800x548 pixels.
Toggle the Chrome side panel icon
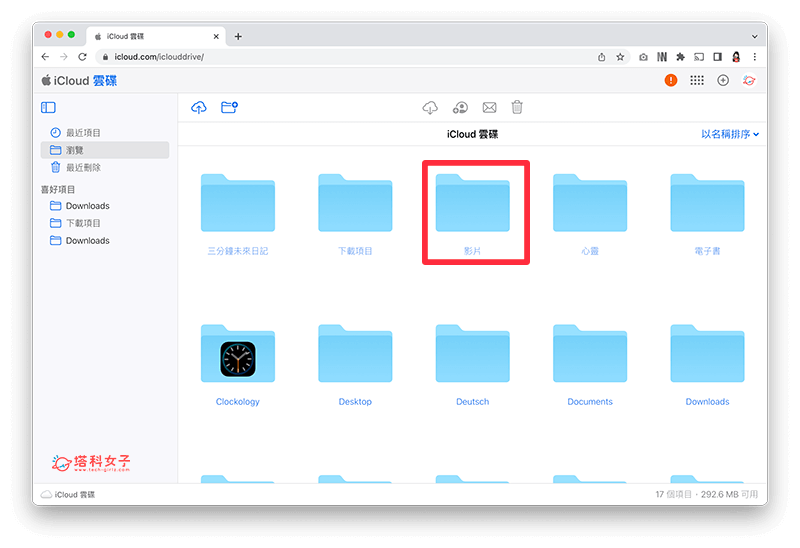(x=717, y=57)
